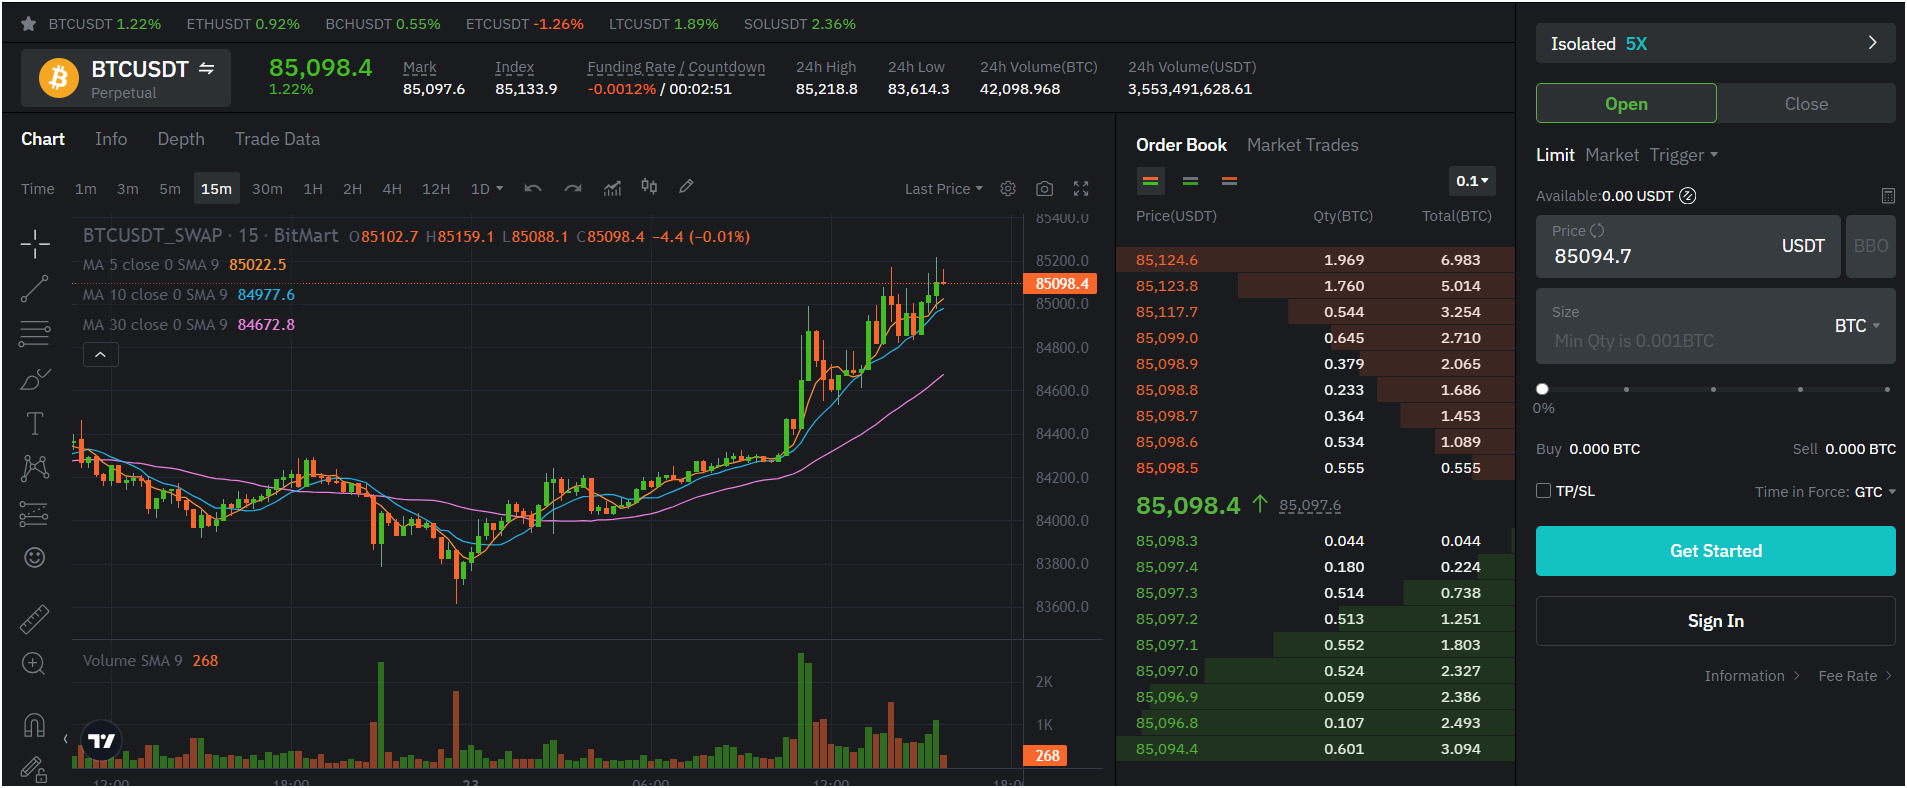Screen dimensions: 1907x788
Task: Select the horizontal lines Fibonacci tool
Action: [35, 334]
